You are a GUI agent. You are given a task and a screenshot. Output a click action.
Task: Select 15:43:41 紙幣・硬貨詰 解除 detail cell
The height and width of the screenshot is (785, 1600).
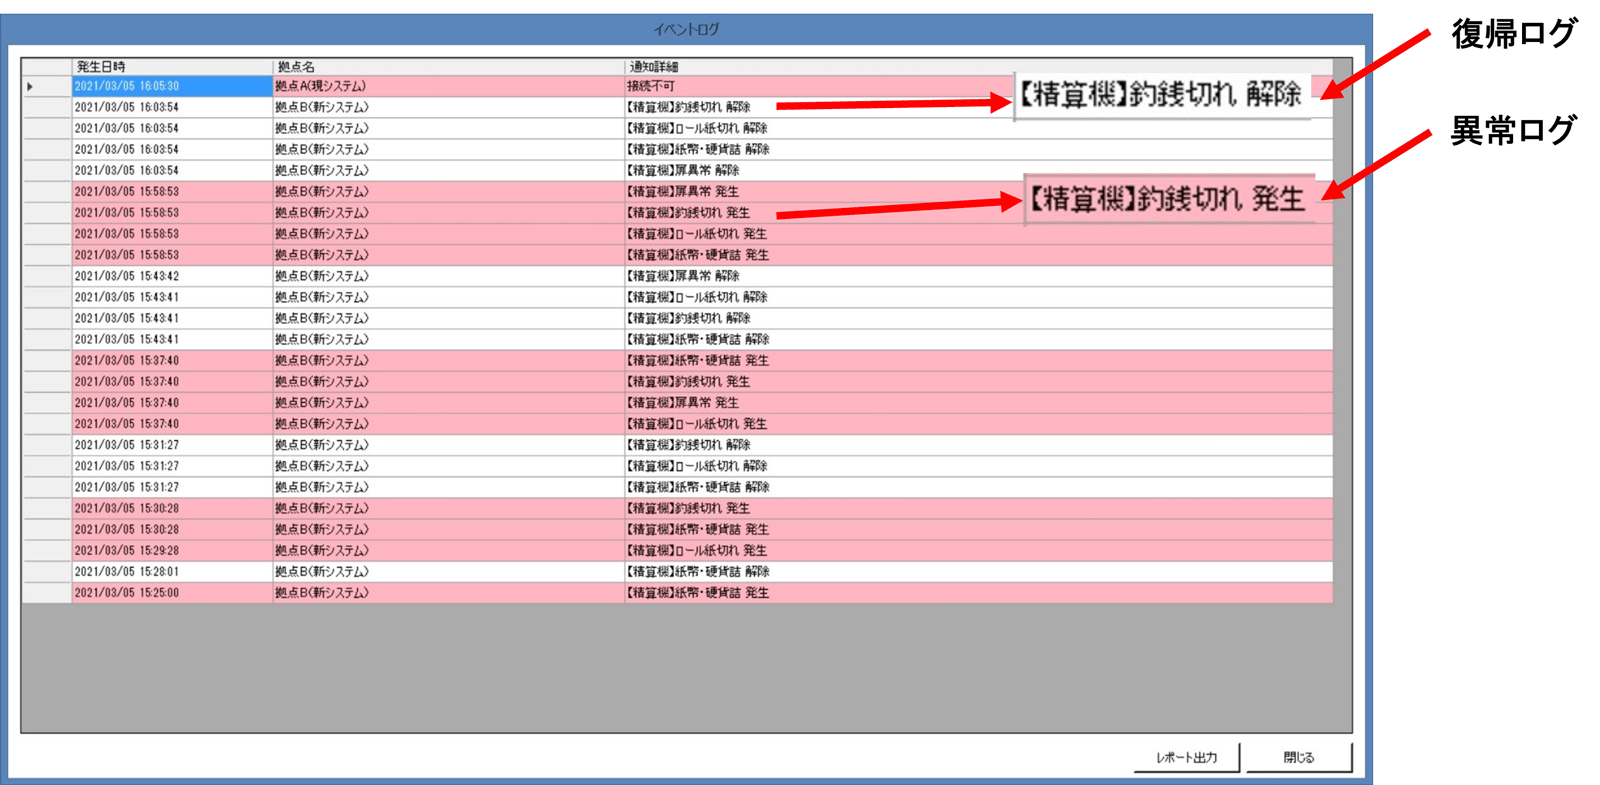978,339
